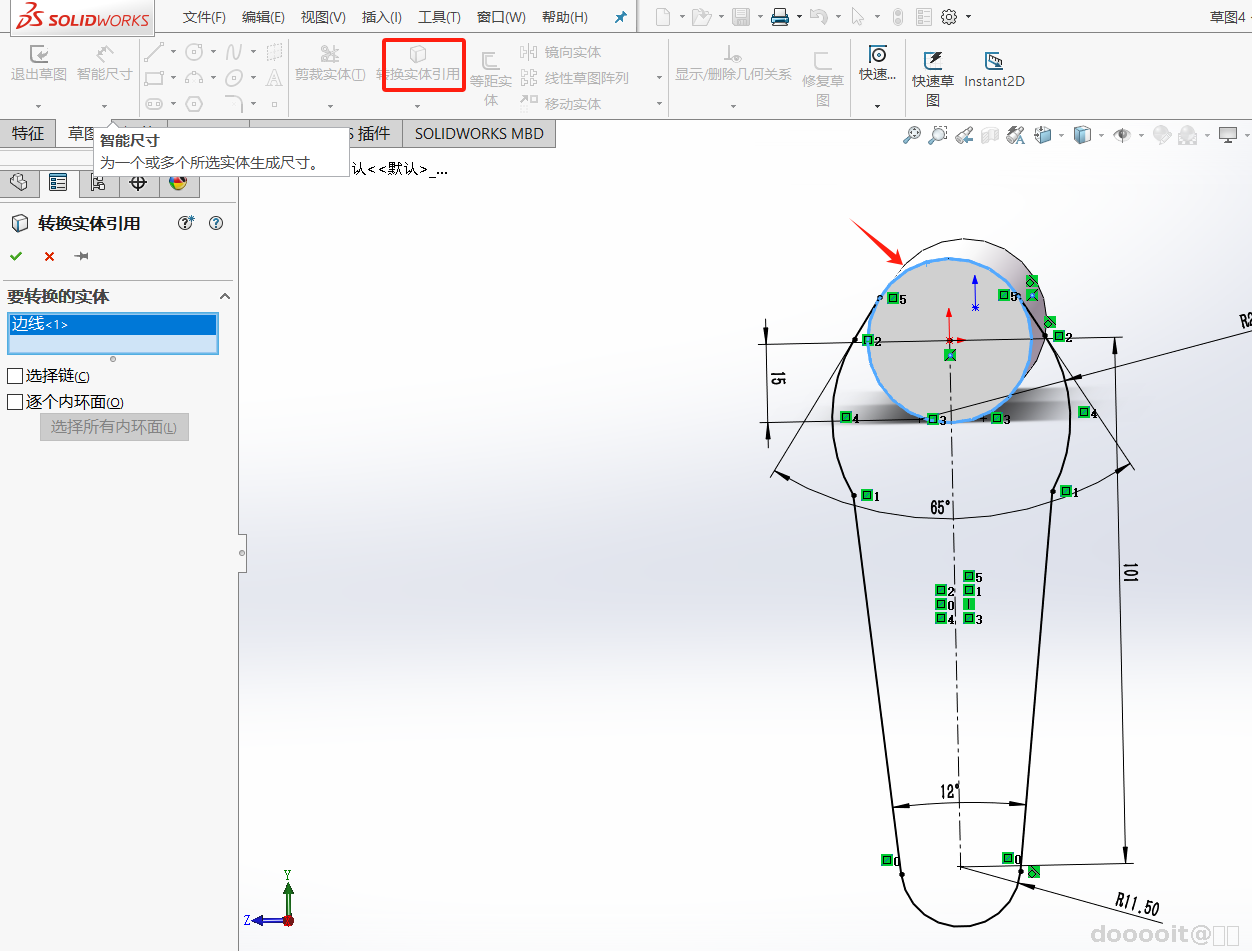Open the 插入(I) menu

coord(381,17)
